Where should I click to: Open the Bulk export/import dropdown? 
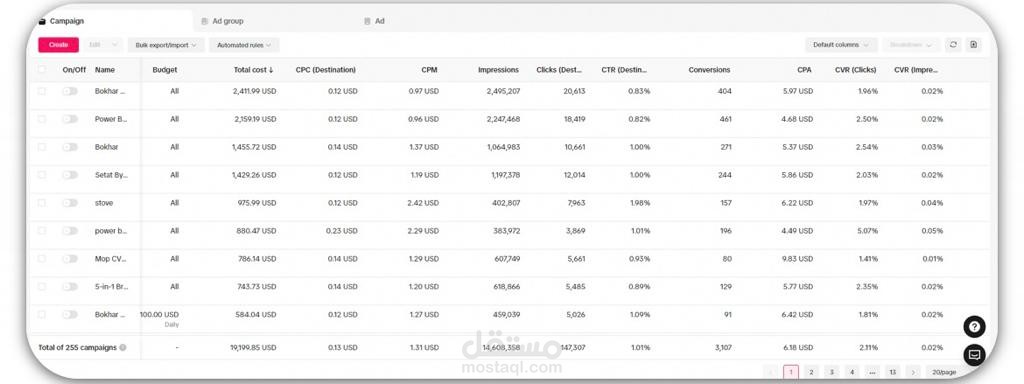[166, 45]
